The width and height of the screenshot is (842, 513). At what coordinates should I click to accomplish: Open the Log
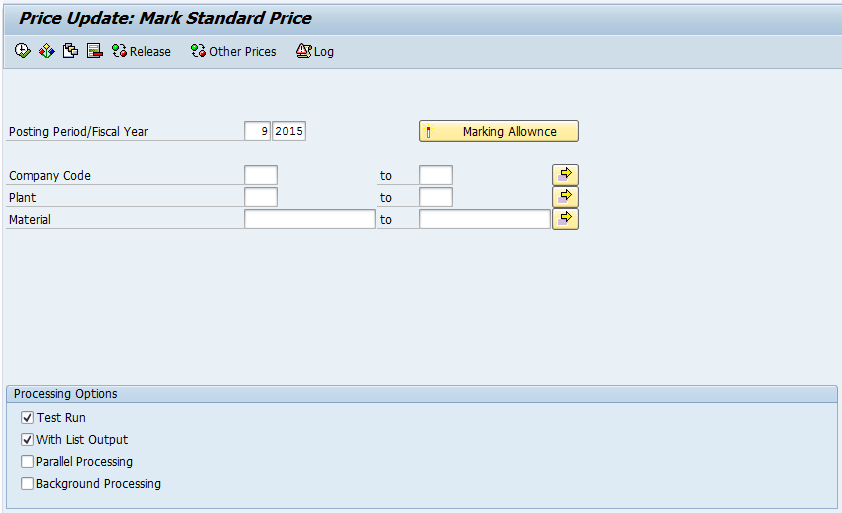[315, 51]
